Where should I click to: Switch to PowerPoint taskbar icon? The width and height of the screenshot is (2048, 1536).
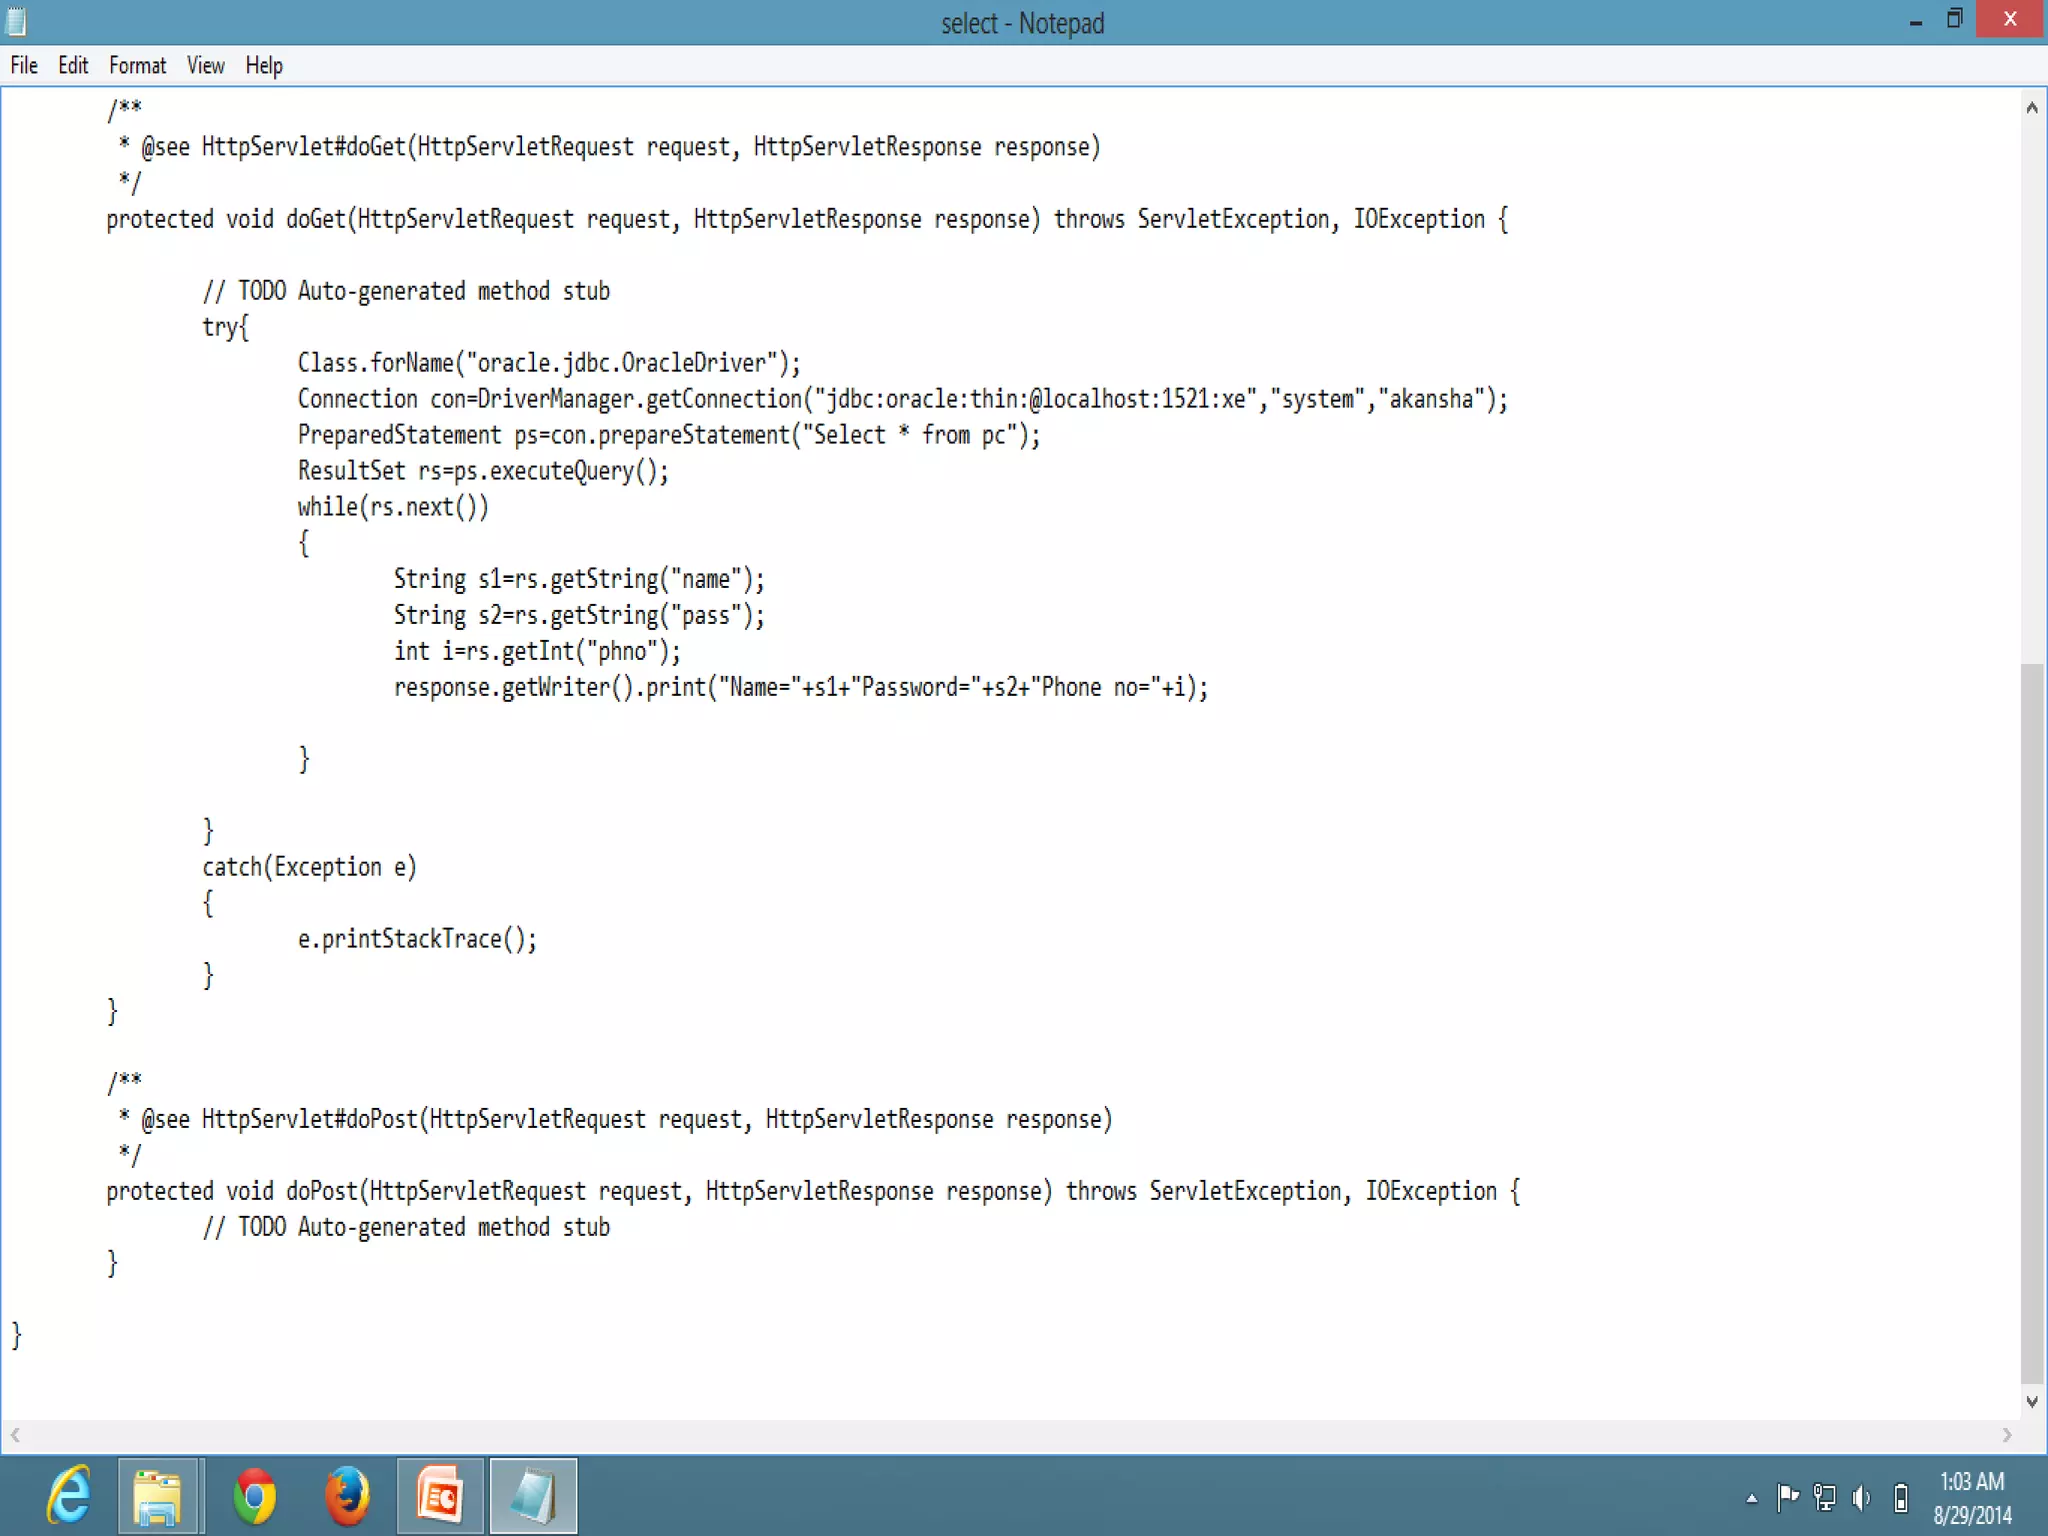(x=440, y=1496)
